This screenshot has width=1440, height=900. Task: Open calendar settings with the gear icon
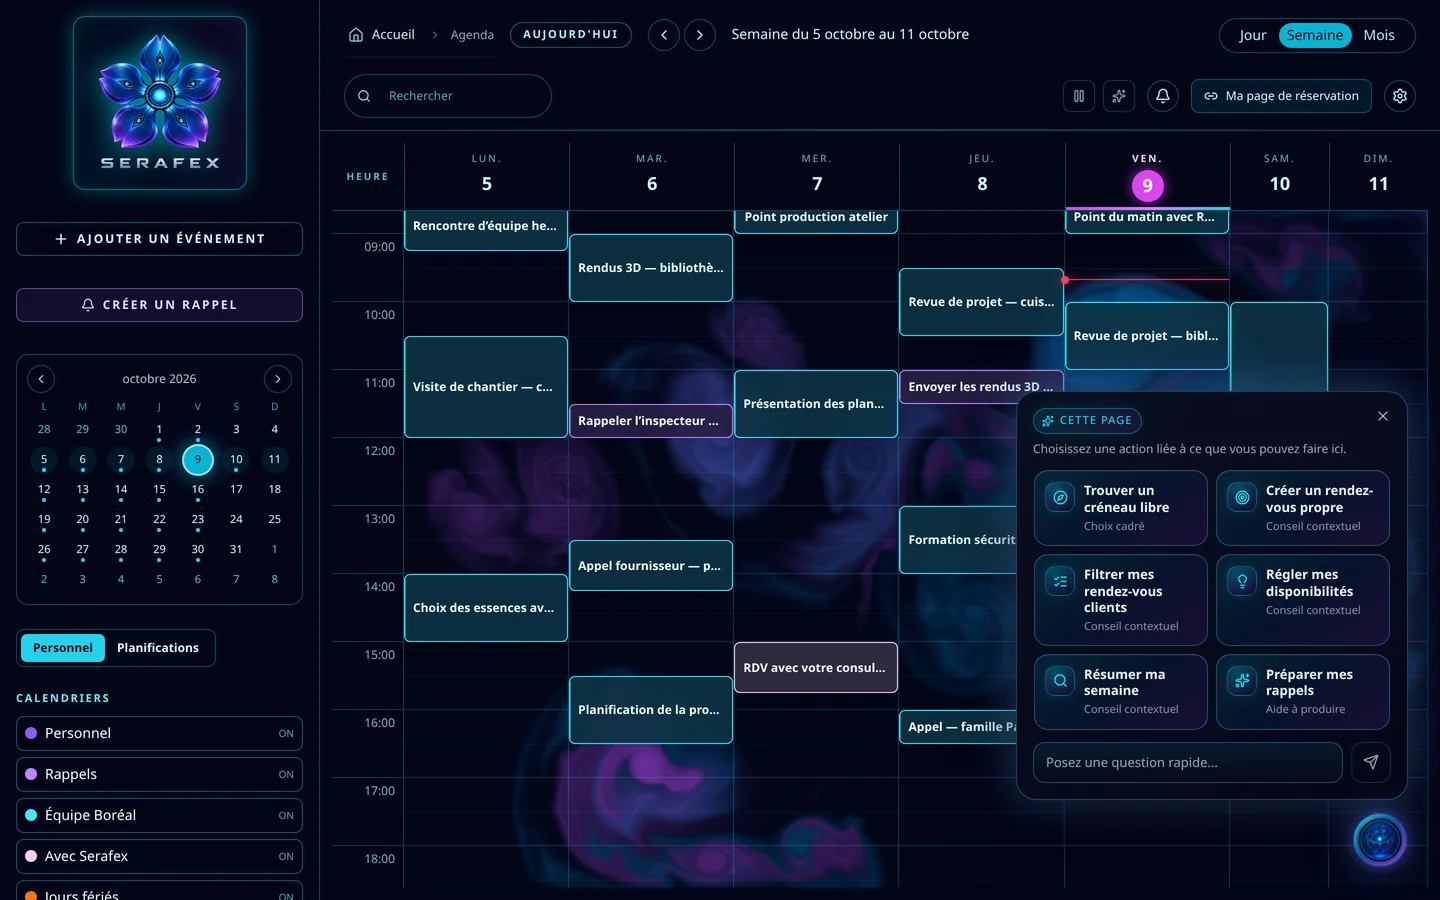(x=1400, y=96)
